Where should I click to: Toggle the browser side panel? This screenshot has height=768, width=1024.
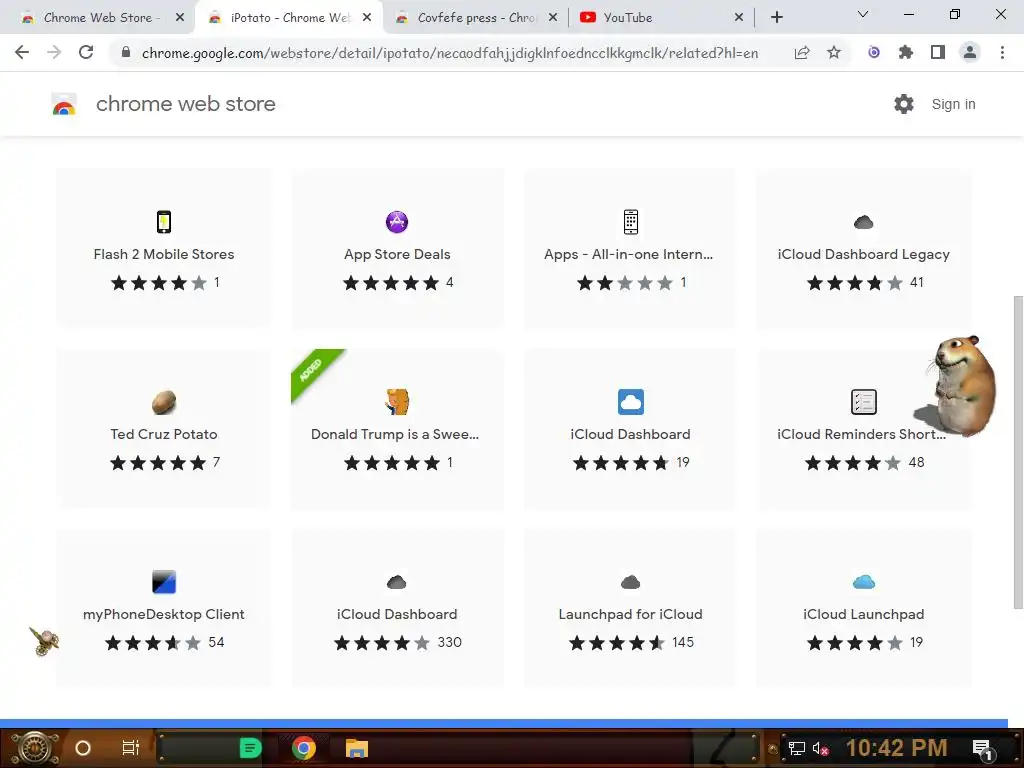[x=938, y=52]
